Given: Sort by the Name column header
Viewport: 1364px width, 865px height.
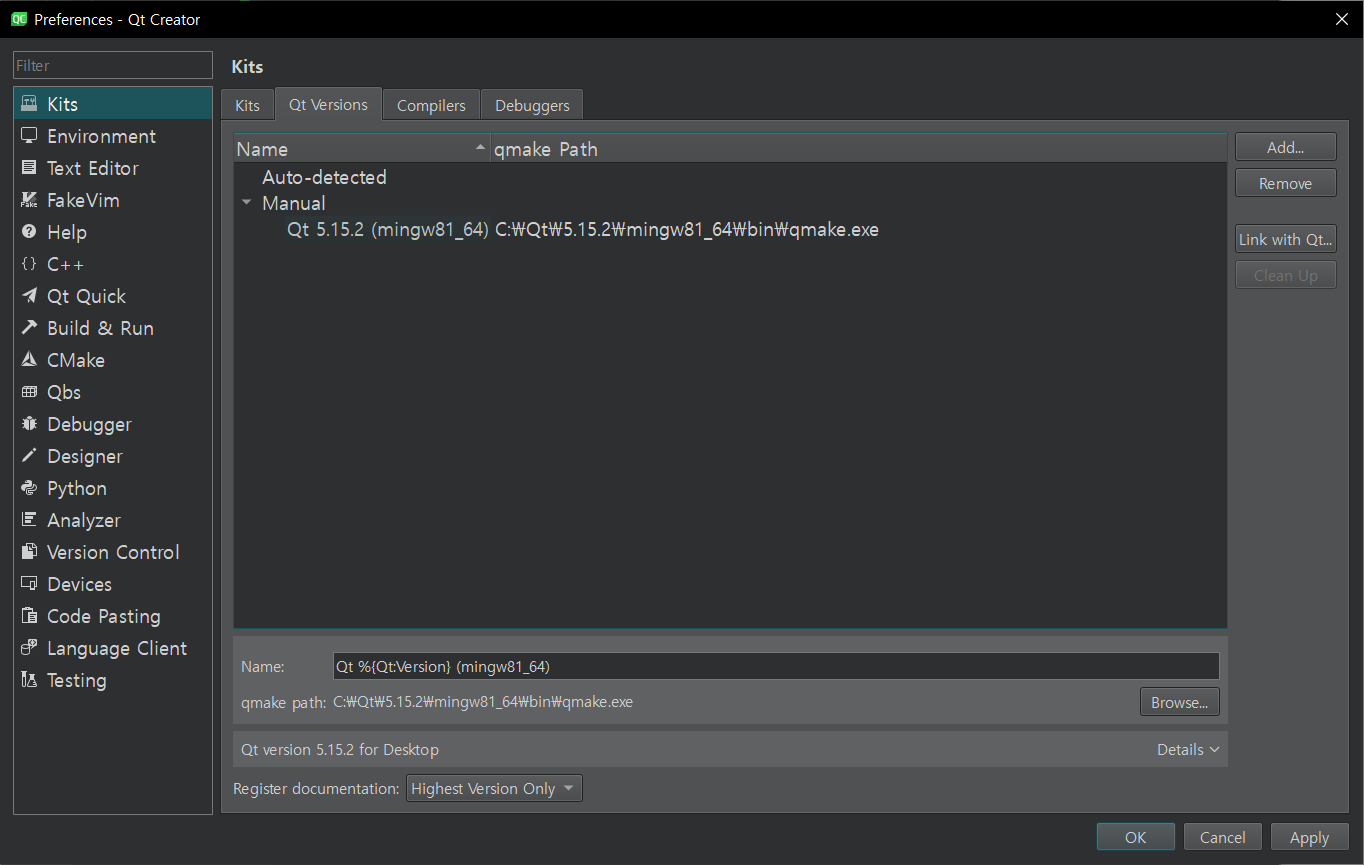Looking at the screenshot, I should click(361, 149).
